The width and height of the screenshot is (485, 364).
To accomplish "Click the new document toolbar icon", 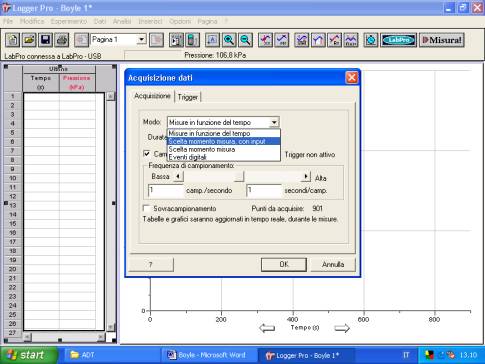I will point(13,40).
